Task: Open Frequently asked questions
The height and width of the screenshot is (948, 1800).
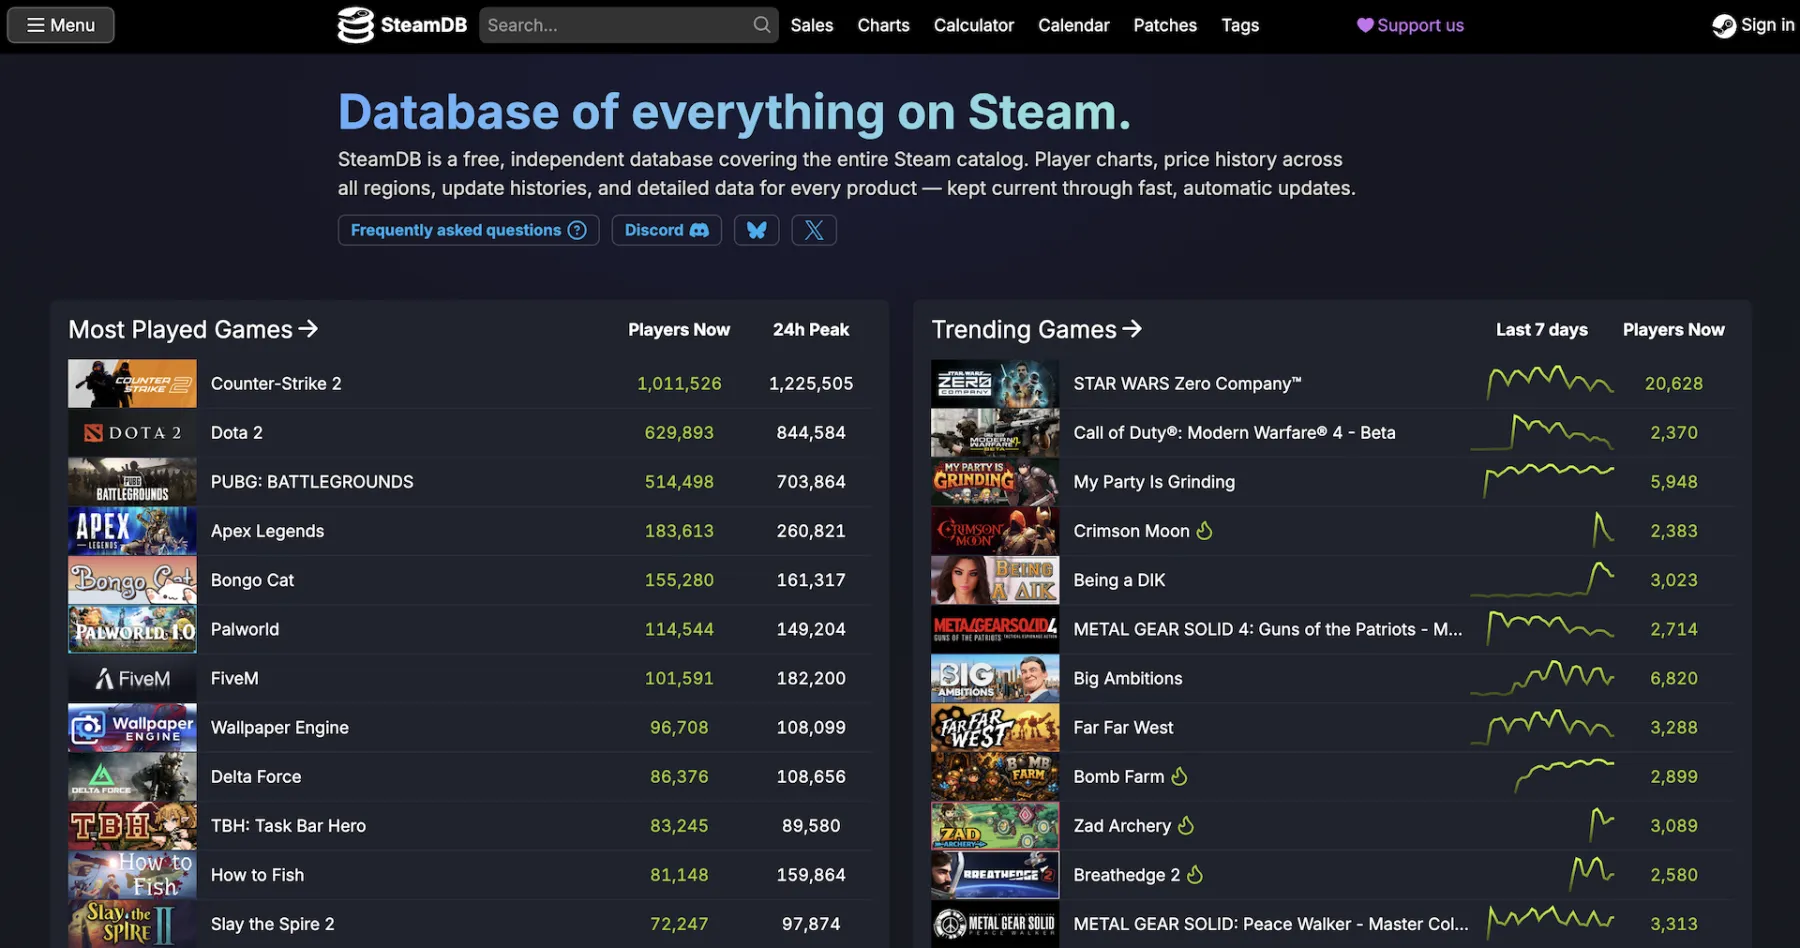Action: [x=468, y=230]
